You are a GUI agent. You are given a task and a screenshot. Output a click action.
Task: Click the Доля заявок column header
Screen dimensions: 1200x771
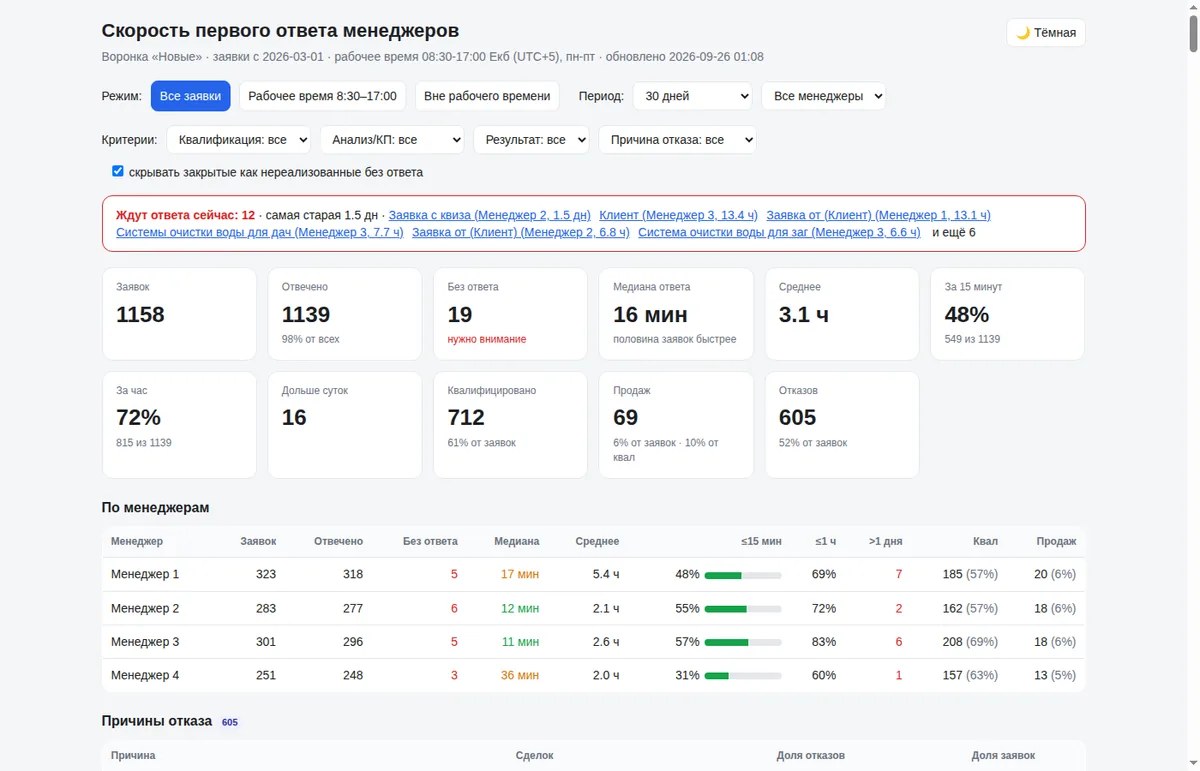coord(1003,755)
